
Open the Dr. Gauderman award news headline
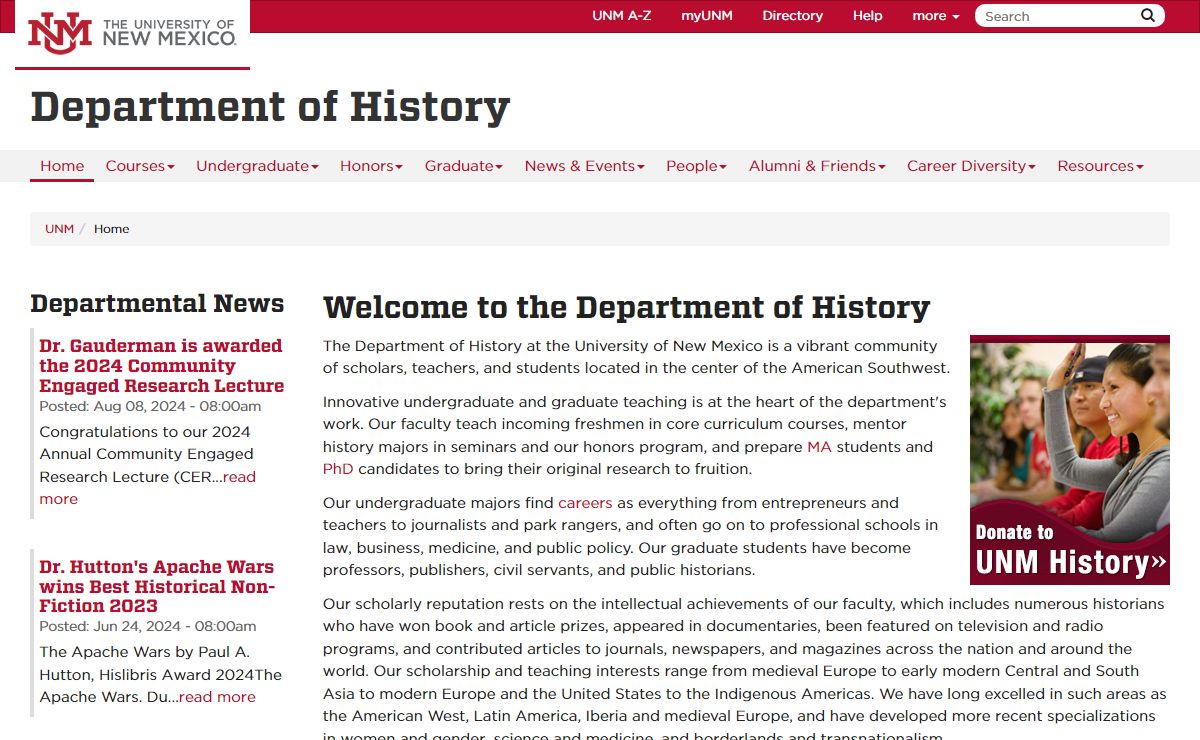click(x=161, y=366)
